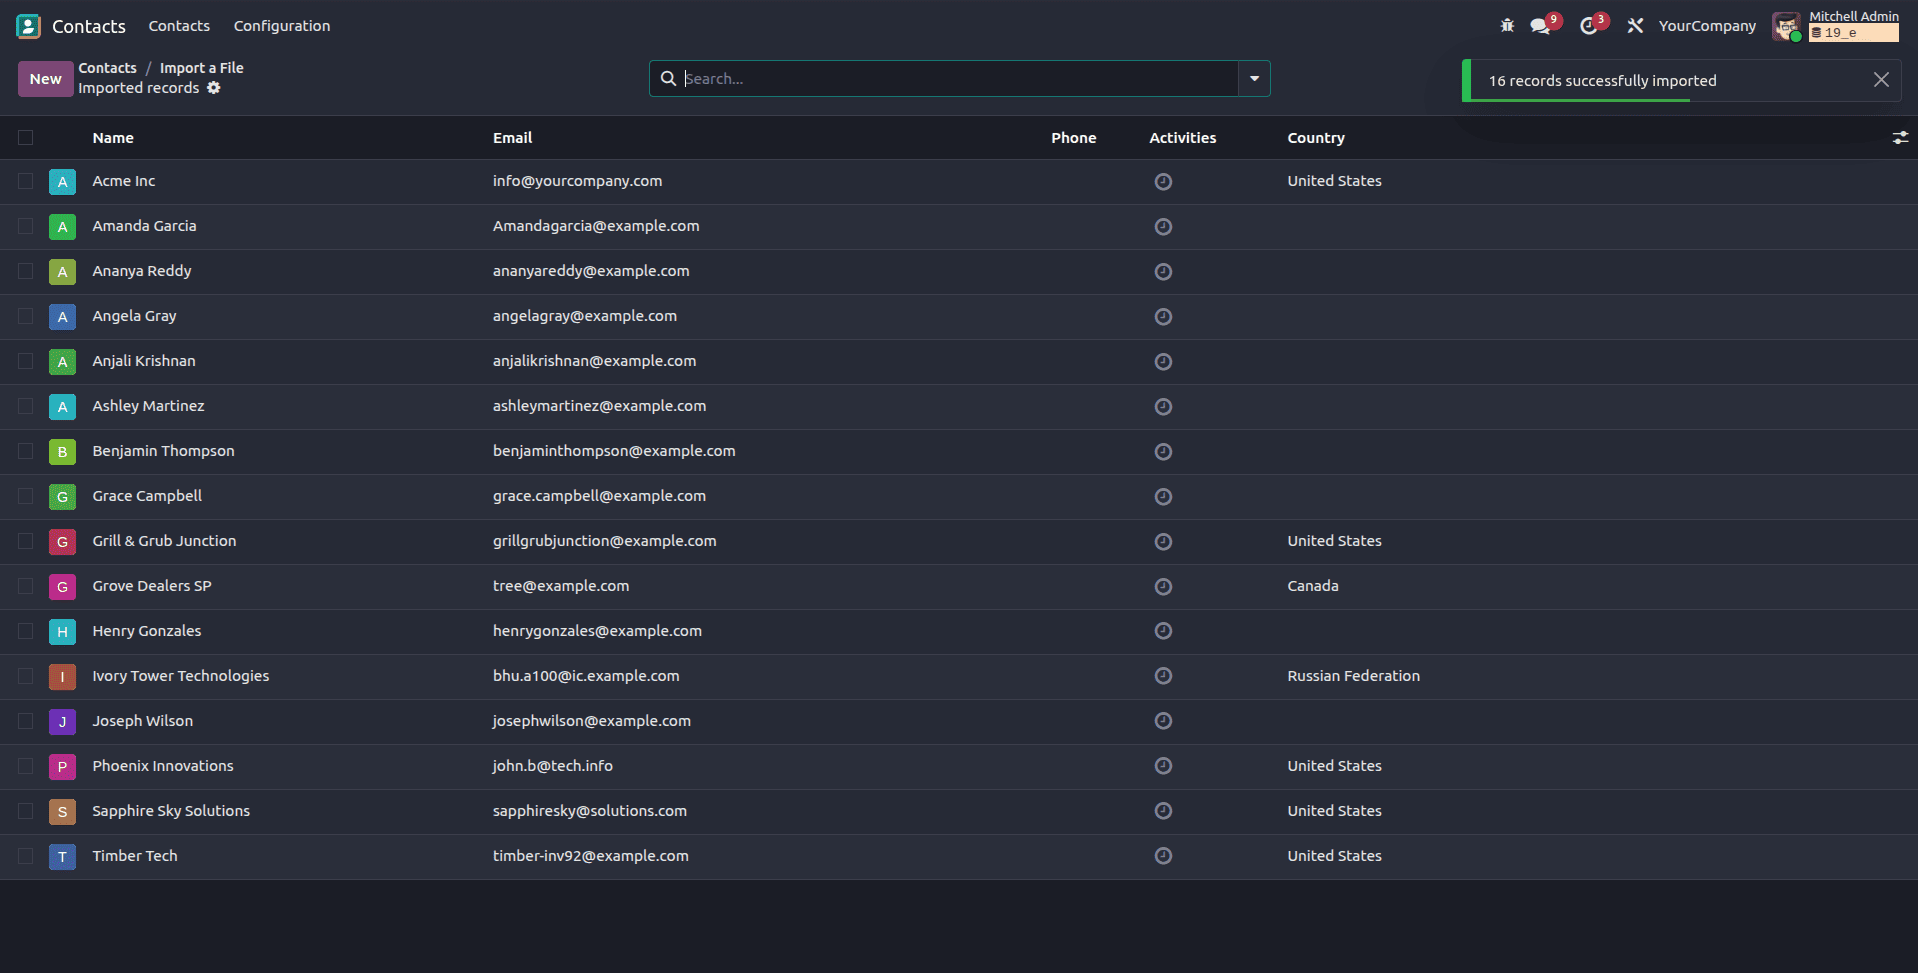This screenshot has height=973, width=1918.
Task: Open the Conversations messages icon showing 9
Action: point(1540,24)
